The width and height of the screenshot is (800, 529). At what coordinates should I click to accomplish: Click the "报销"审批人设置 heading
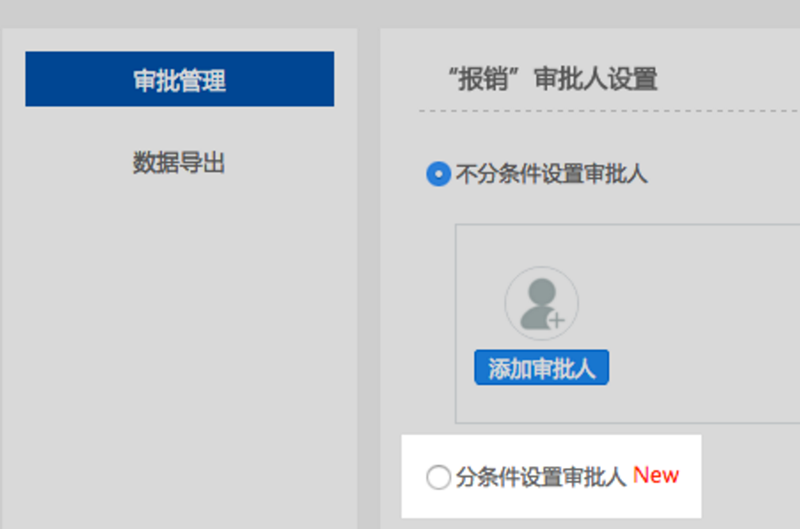[x=553, y=79]
